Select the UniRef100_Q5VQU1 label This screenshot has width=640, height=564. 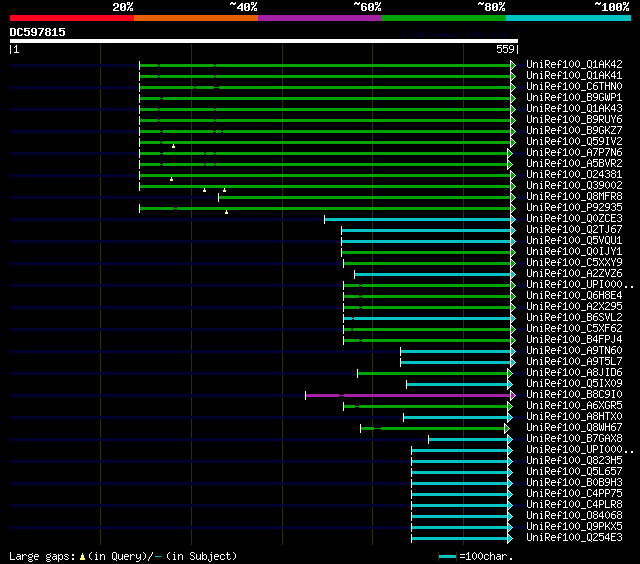pyautogui.click(x=574, y=241)
